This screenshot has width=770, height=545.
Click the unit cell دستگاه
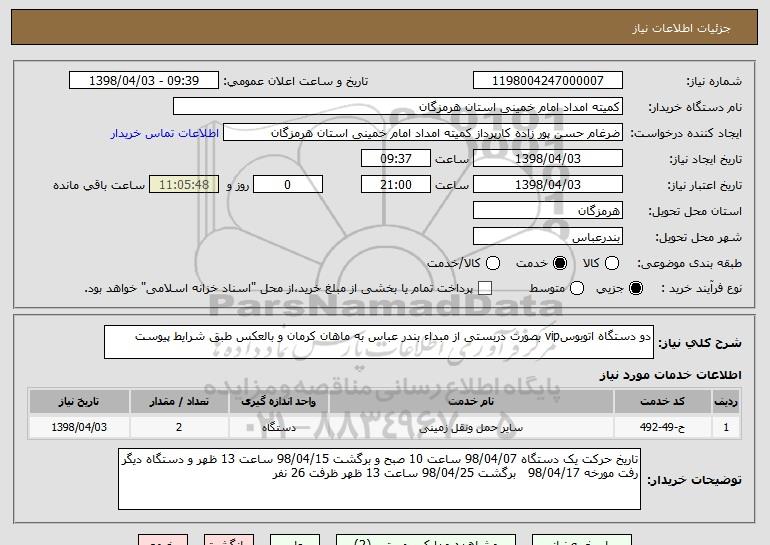(x=278, y=427)
